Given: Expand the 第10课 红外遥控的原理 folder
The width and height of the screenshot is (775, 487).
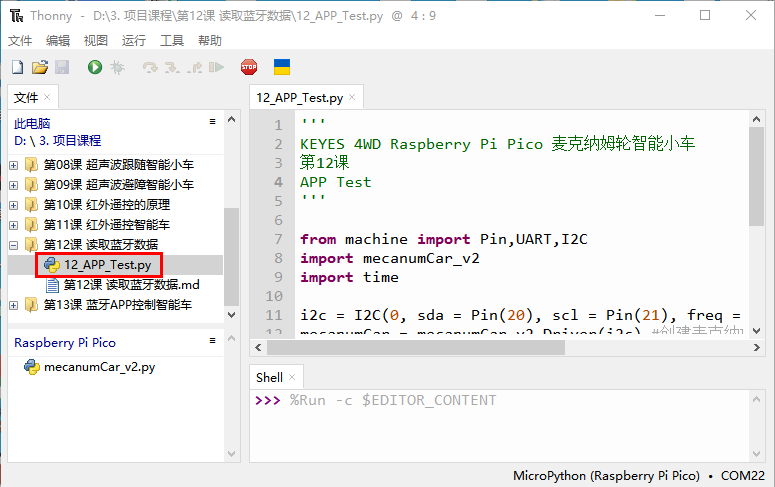Looking at the screenshot, I should (x=14, y=205).
